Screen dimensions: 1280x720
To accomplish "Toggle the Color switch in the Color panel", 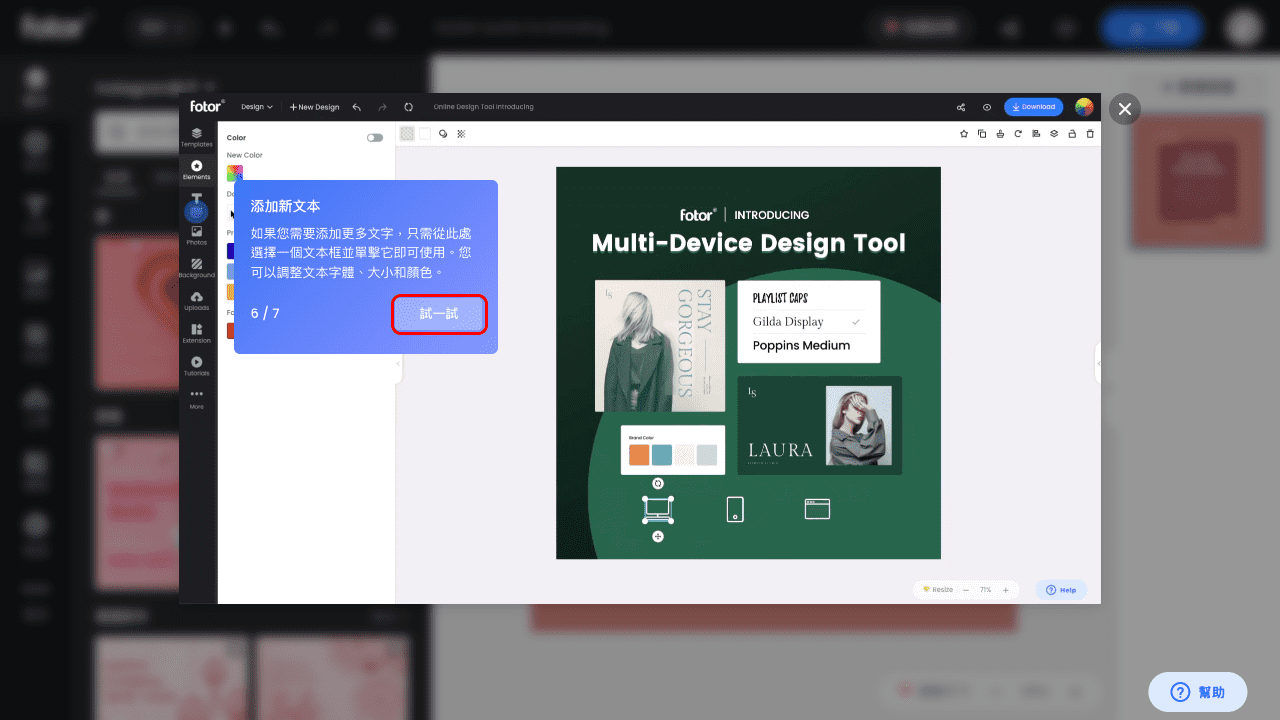I will 376,137.
